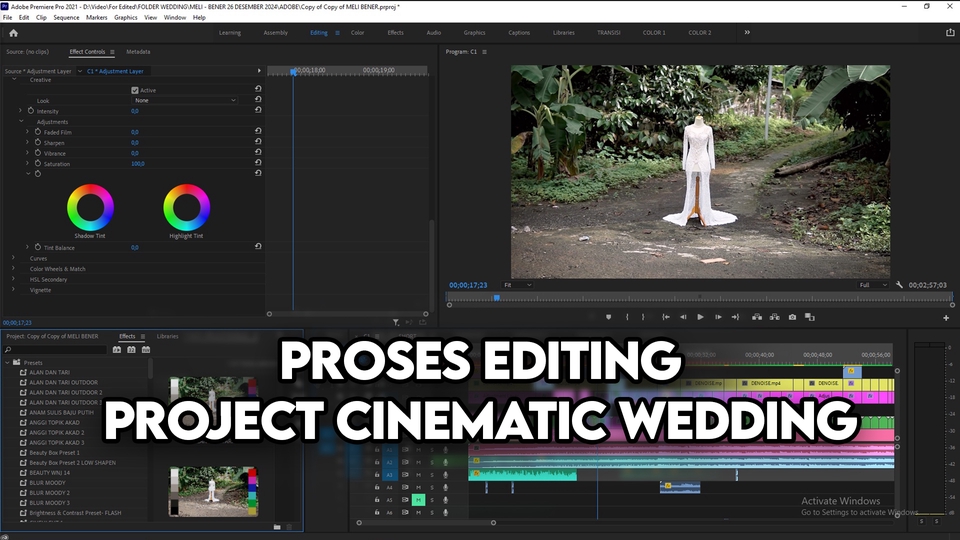Viewport: 960px width, 540px height.
Task: Click the Add Marker button in Program monitor
Action: coord(609,317)
